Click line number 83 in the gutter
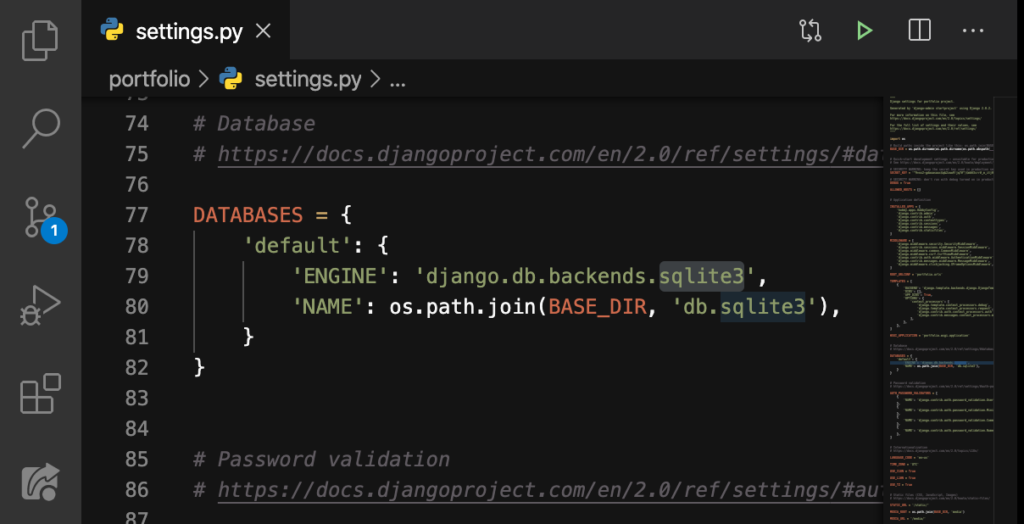The height and width of the screenshot is (524, 1024). (136, 398)
